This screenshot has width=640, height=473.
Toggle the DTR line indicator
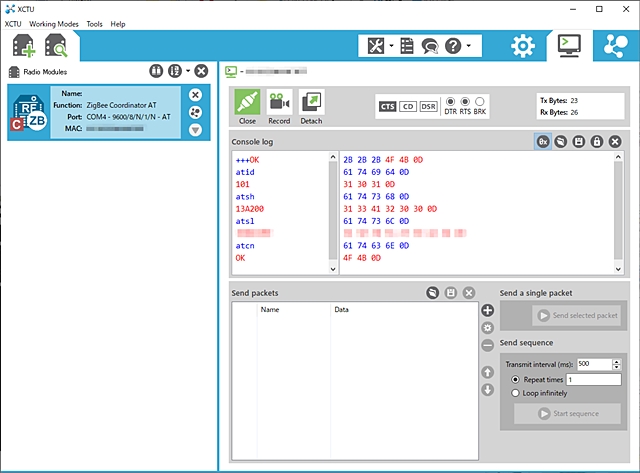[450, 102]
